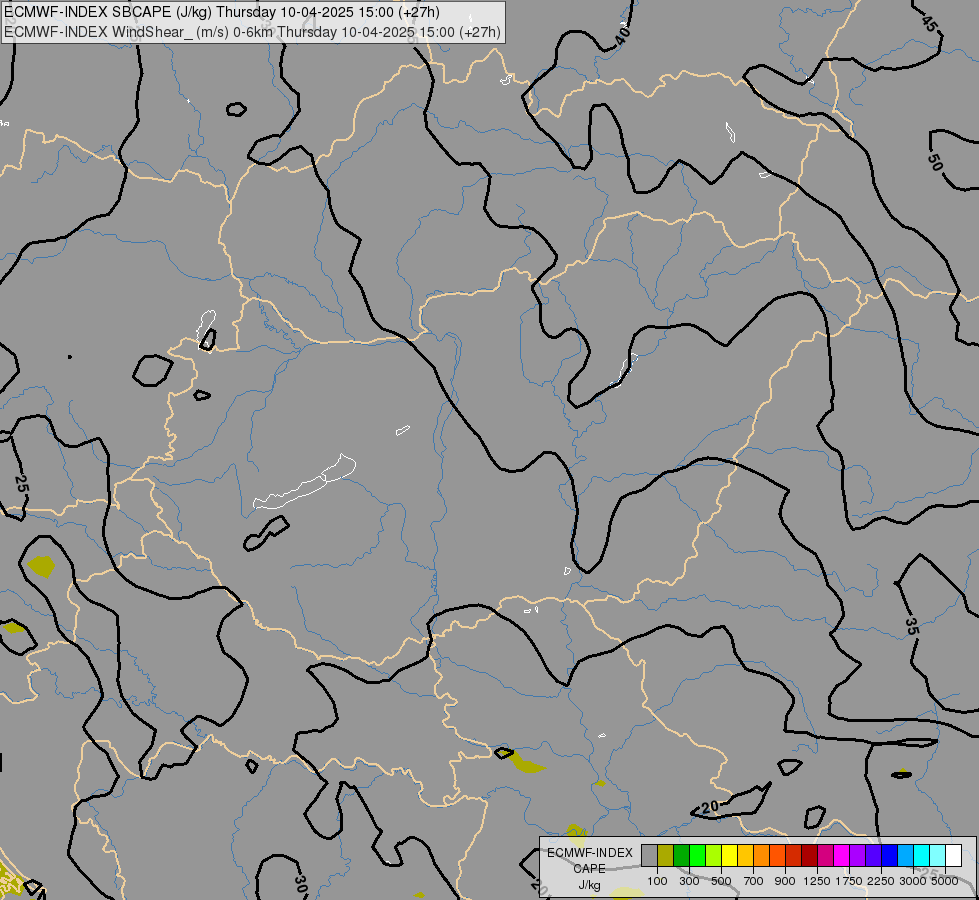Click the ECMWF-INDEX legend title

[x=590, y=853]
